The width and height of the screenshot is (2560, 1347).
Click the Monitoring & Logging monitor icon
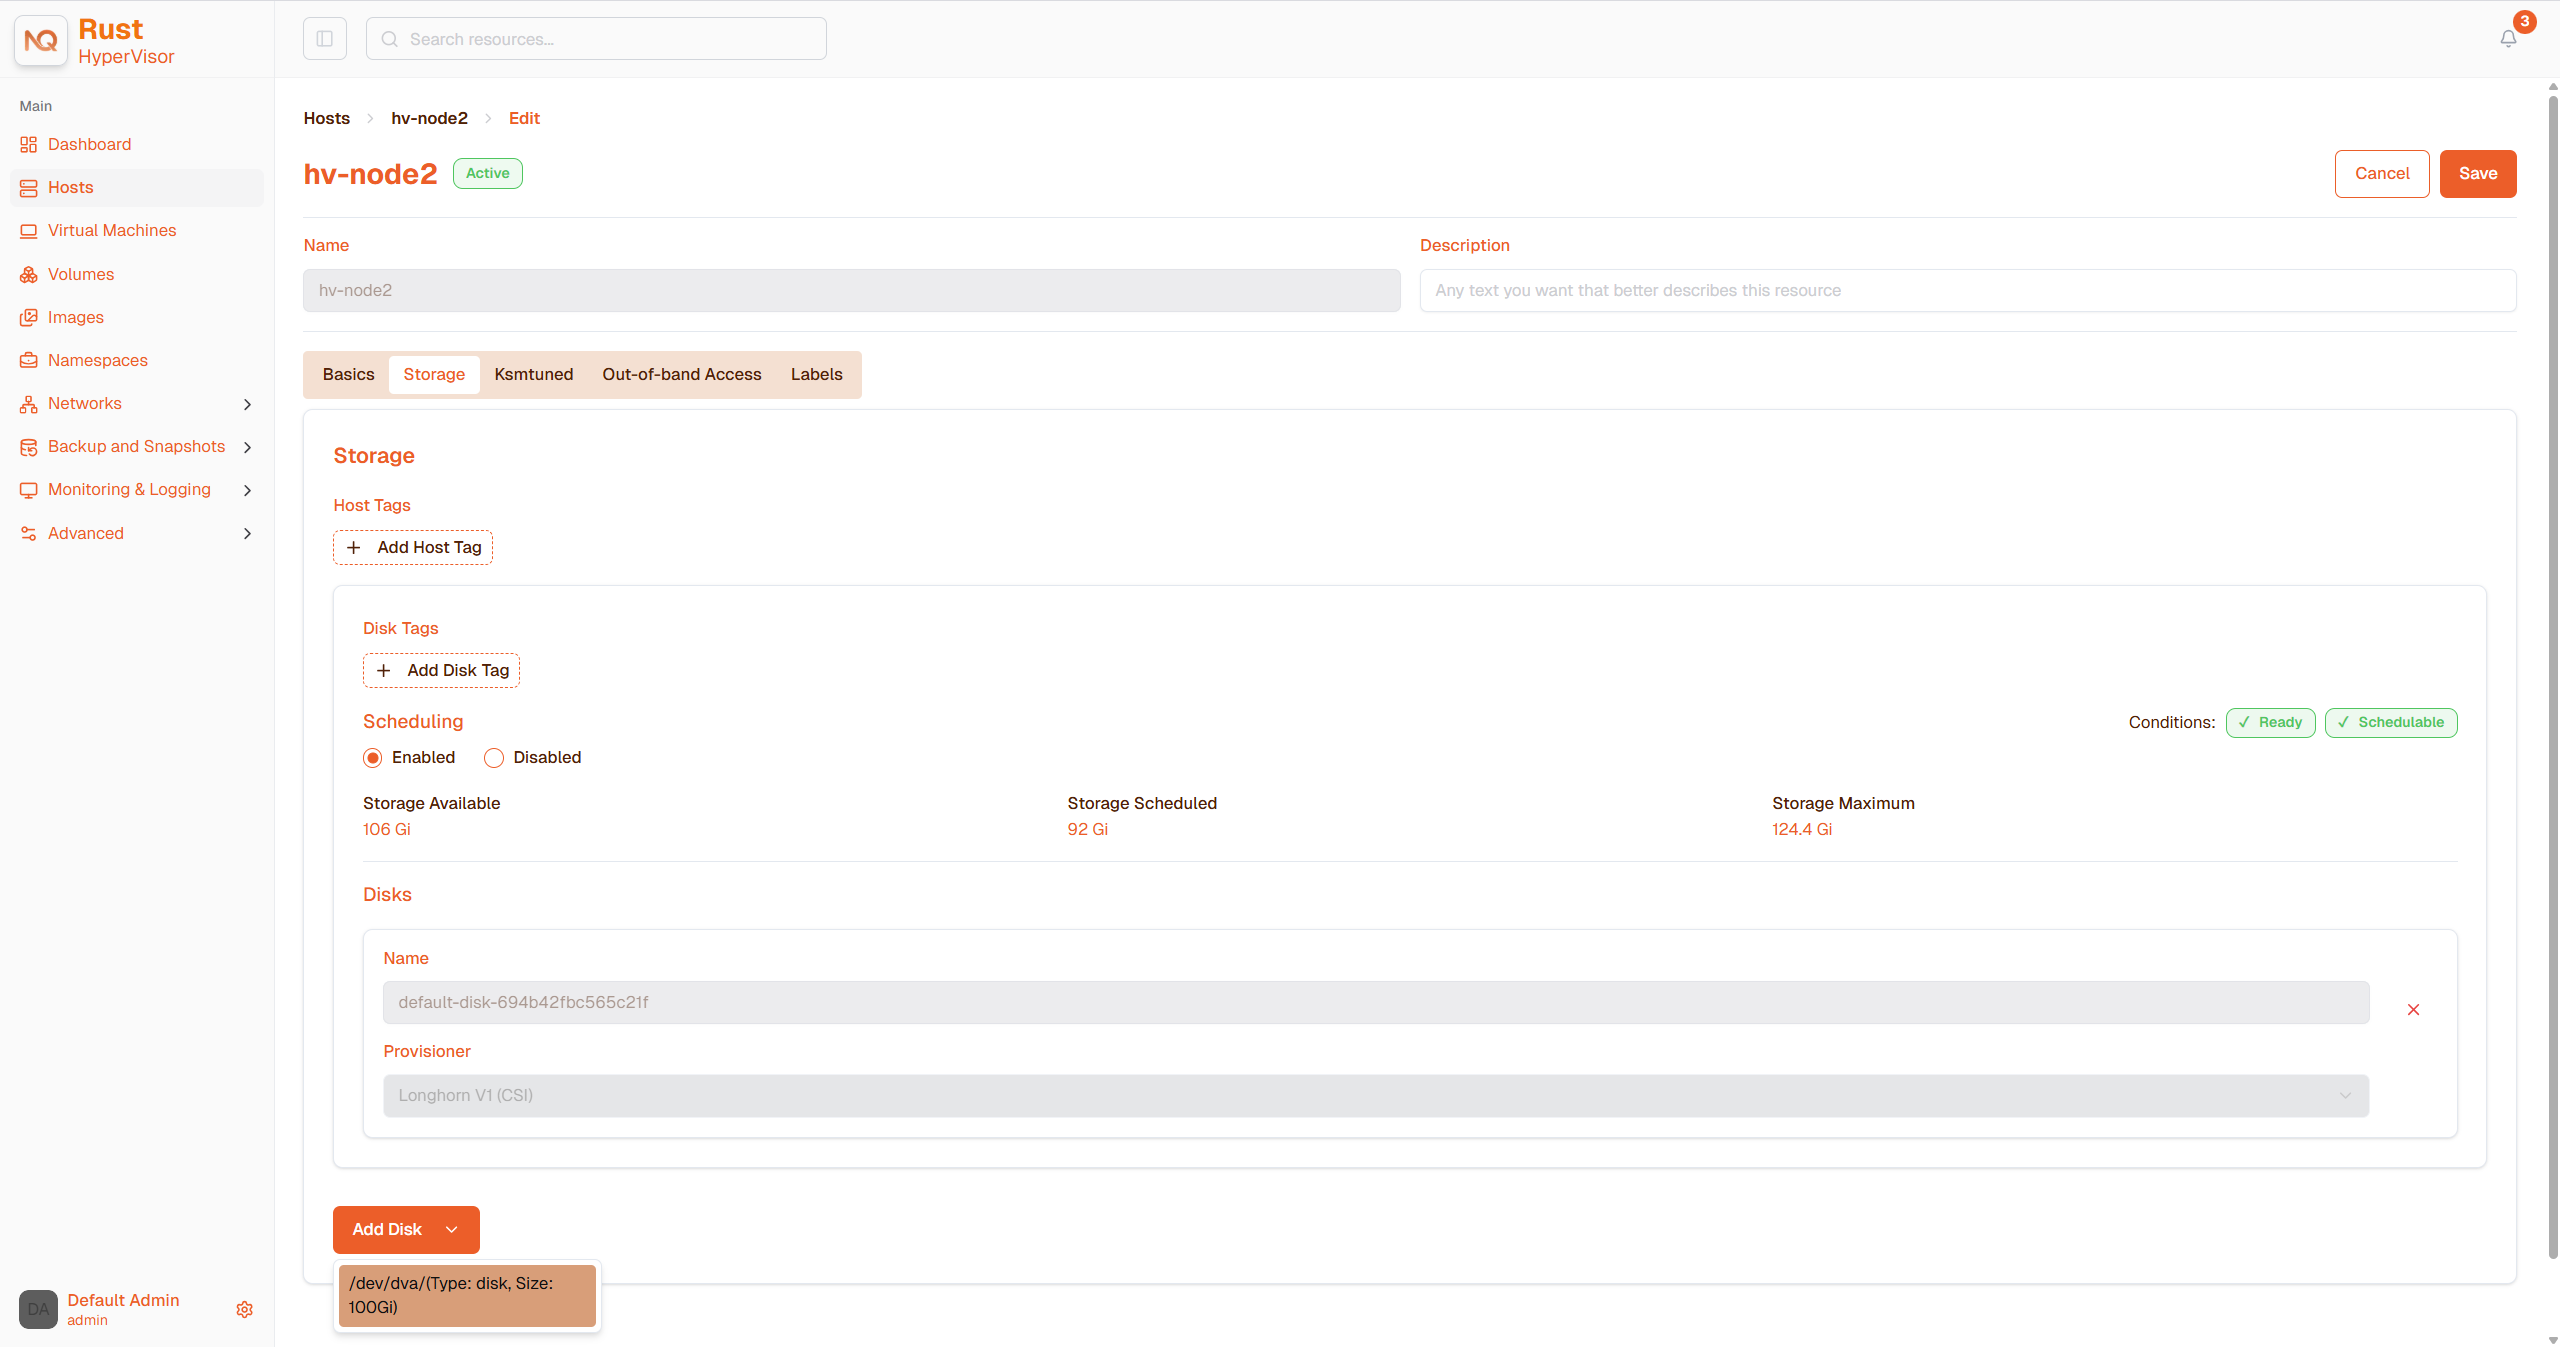(x=28, y=490)
